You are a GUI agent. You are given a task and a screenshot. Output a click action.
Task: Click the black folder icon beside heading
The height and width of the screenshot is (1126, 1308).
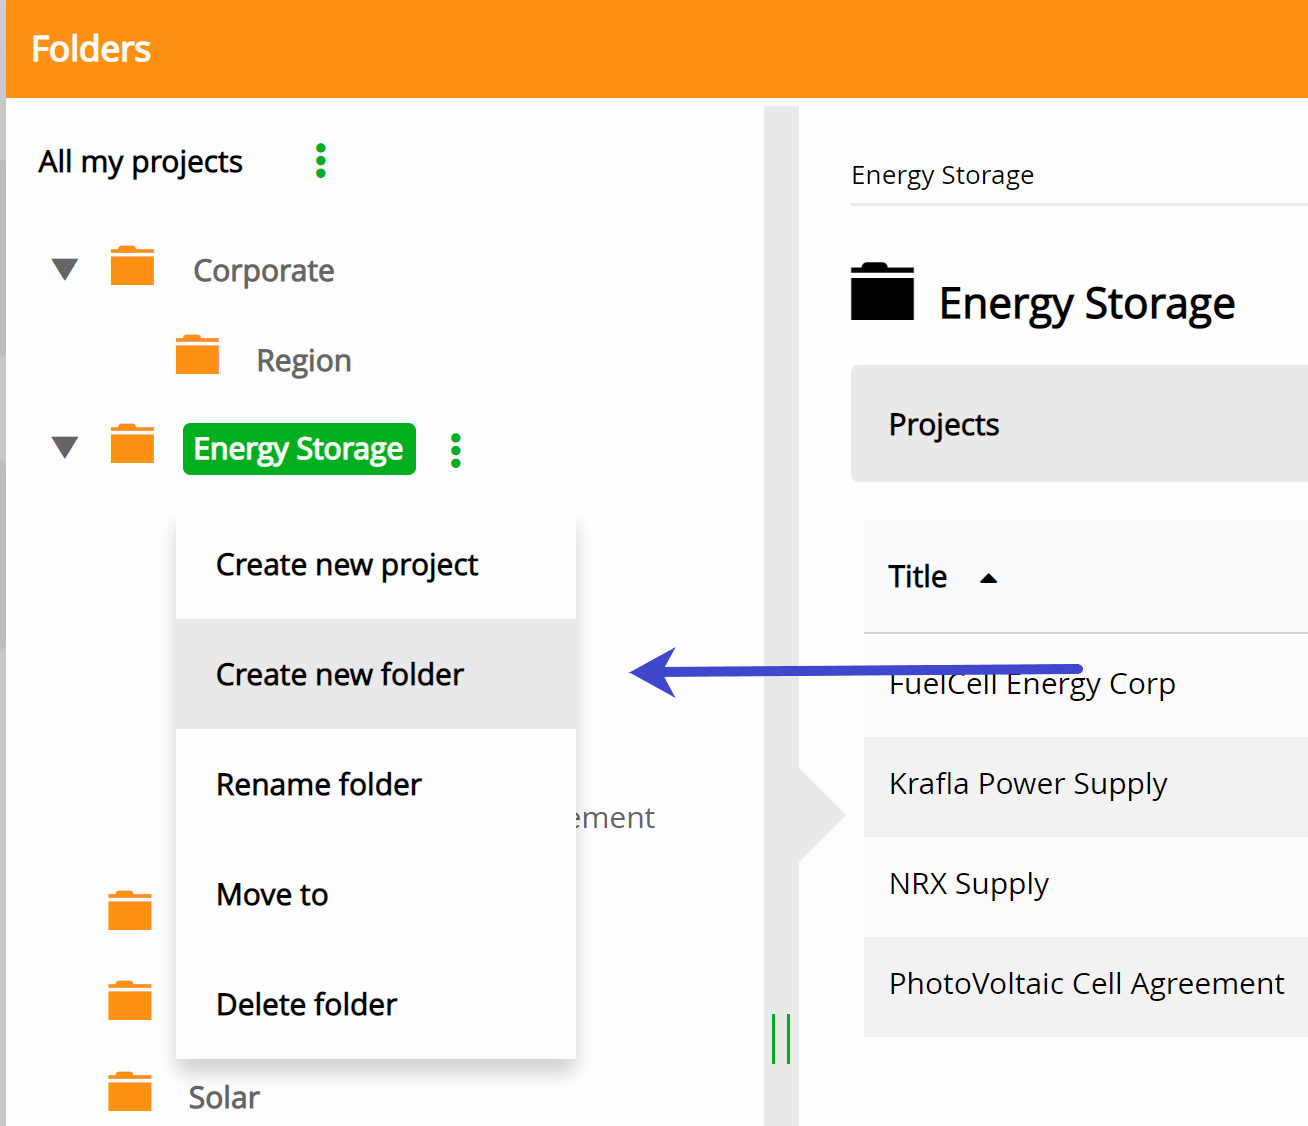coord(882,292)
